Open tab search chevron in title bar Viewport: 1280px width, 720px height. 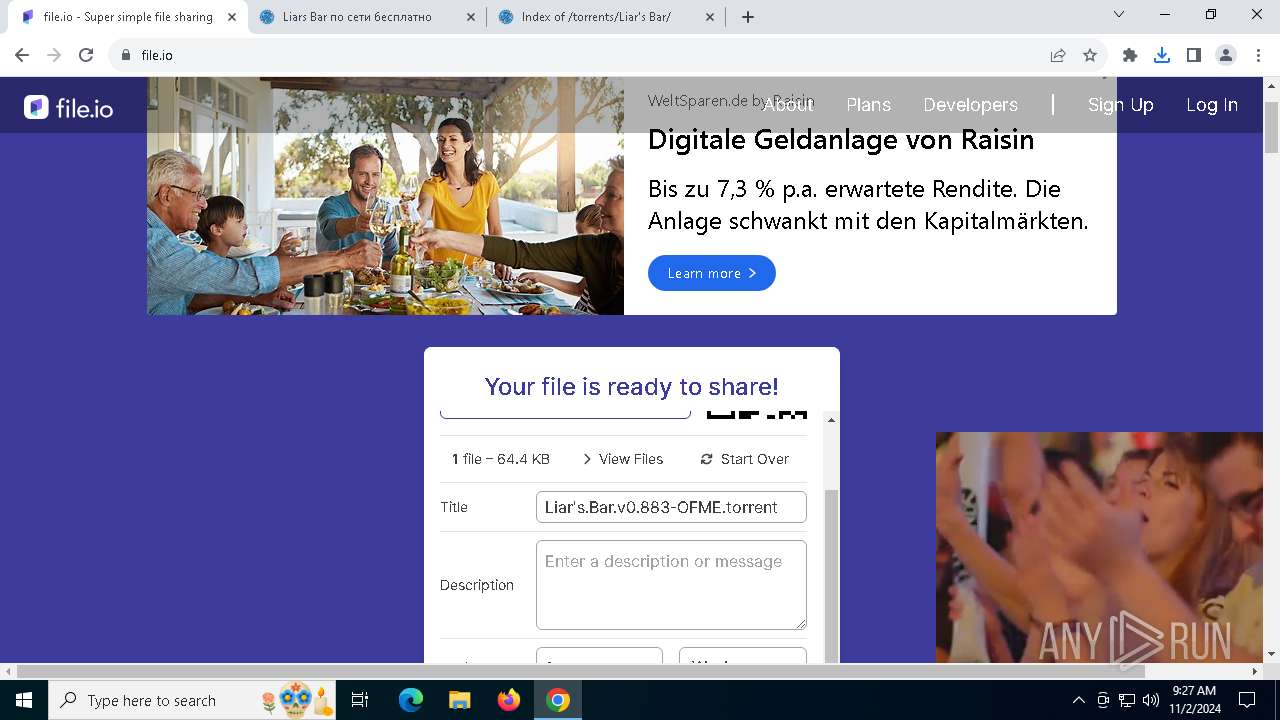tap(1119, 14)
